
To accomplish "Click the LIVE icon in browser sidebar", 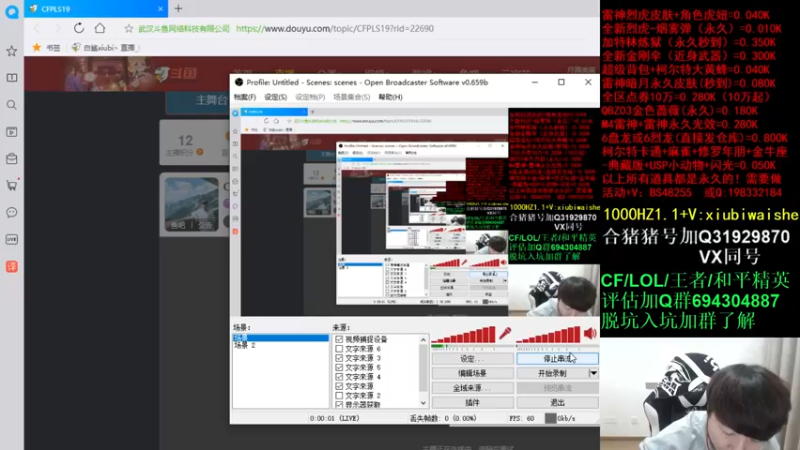I will (11, 239).
